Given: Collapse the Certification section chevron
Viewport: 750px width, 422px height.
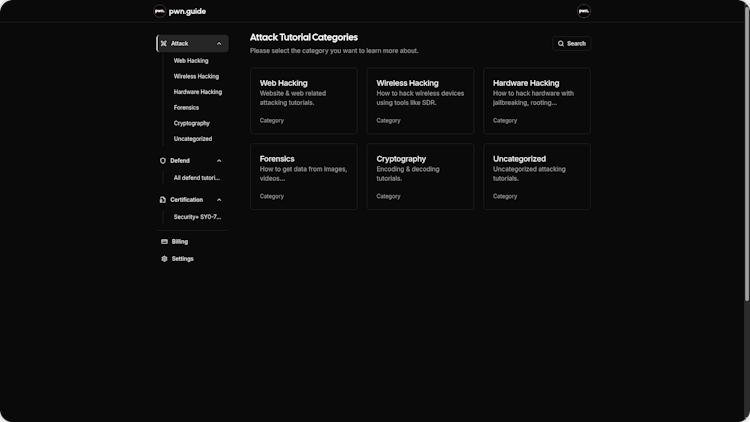Looking at the screenshot, I should (x=219, y=200).
